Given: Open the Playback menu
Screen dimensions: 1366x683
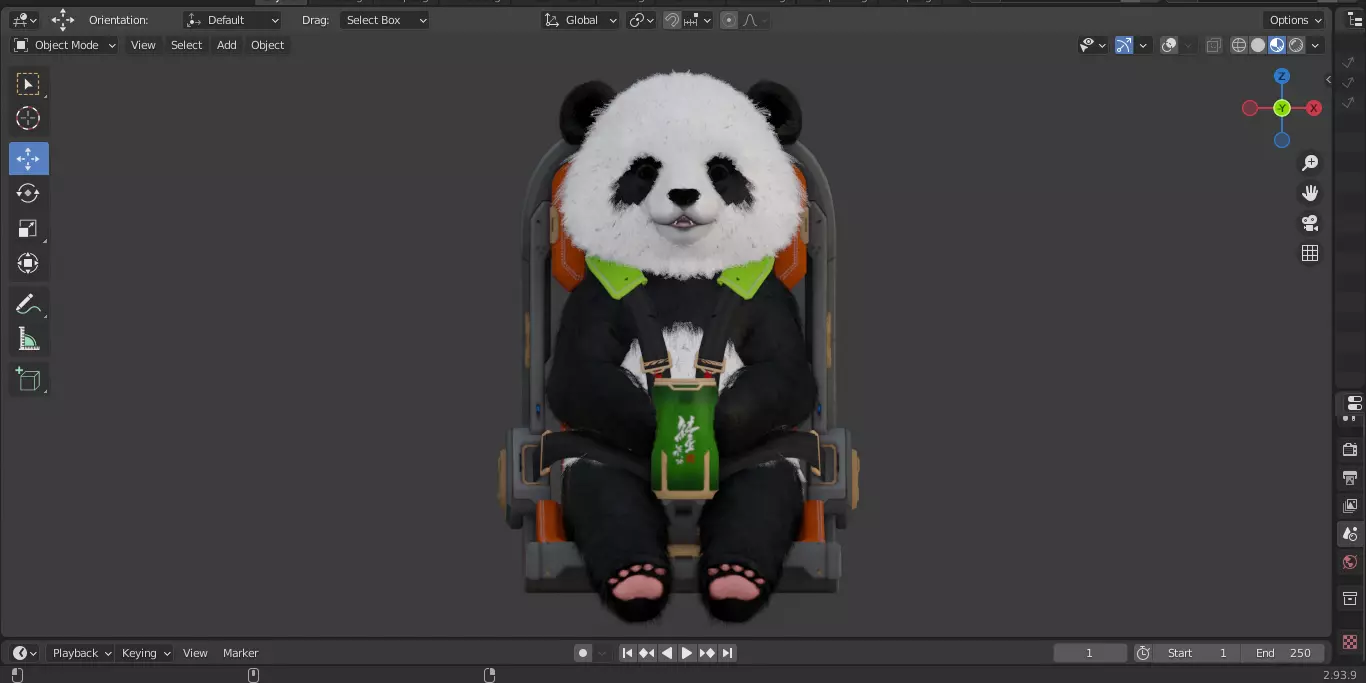Looking at the screenshot, I should [x=81, y=653].
